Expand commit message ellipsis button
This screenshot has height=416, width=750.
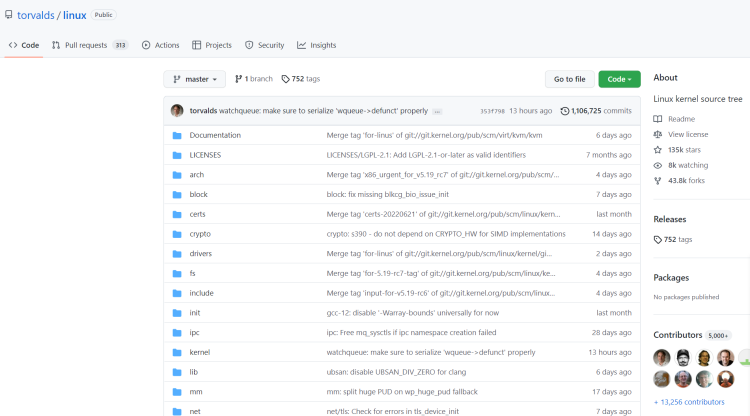pyautogui.click(x=437, y=111)
